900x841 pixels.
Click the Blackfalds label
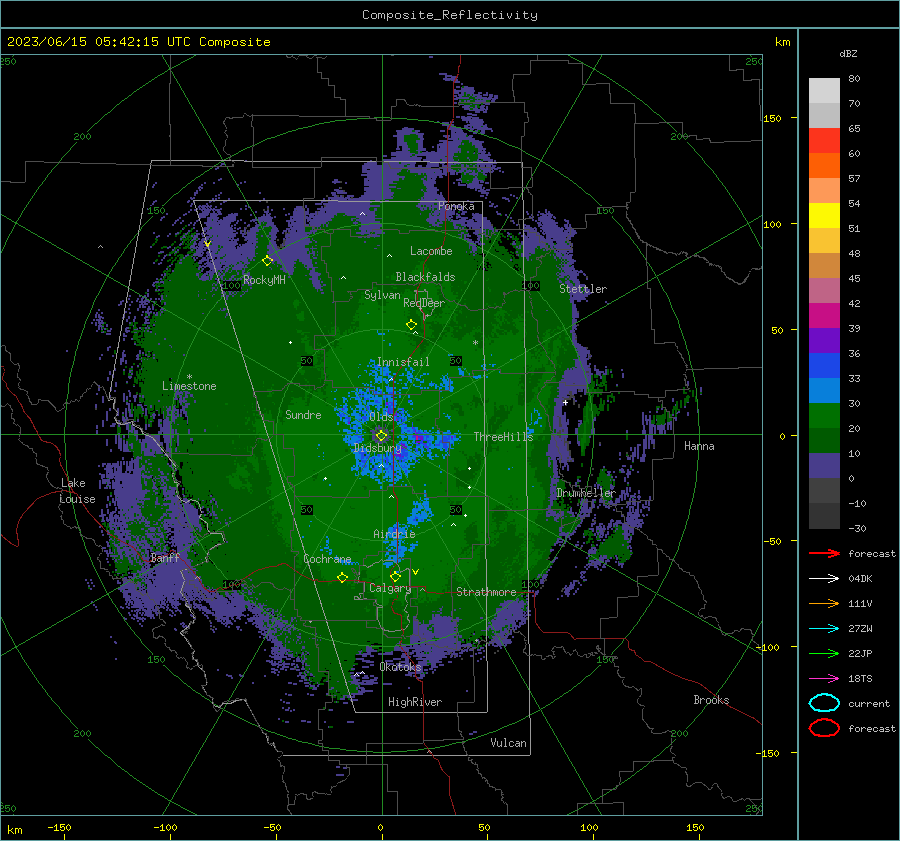(425, 277)
